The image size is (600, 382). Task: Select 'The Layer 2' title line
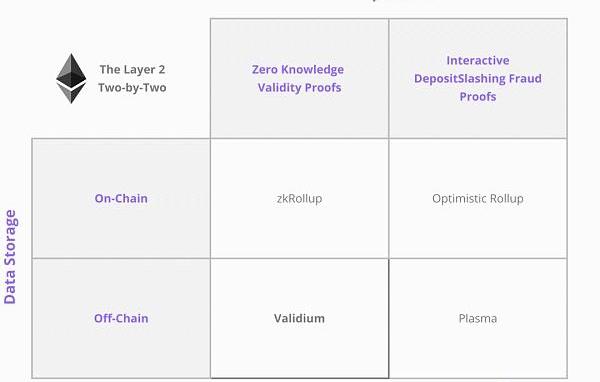(132, 70)
